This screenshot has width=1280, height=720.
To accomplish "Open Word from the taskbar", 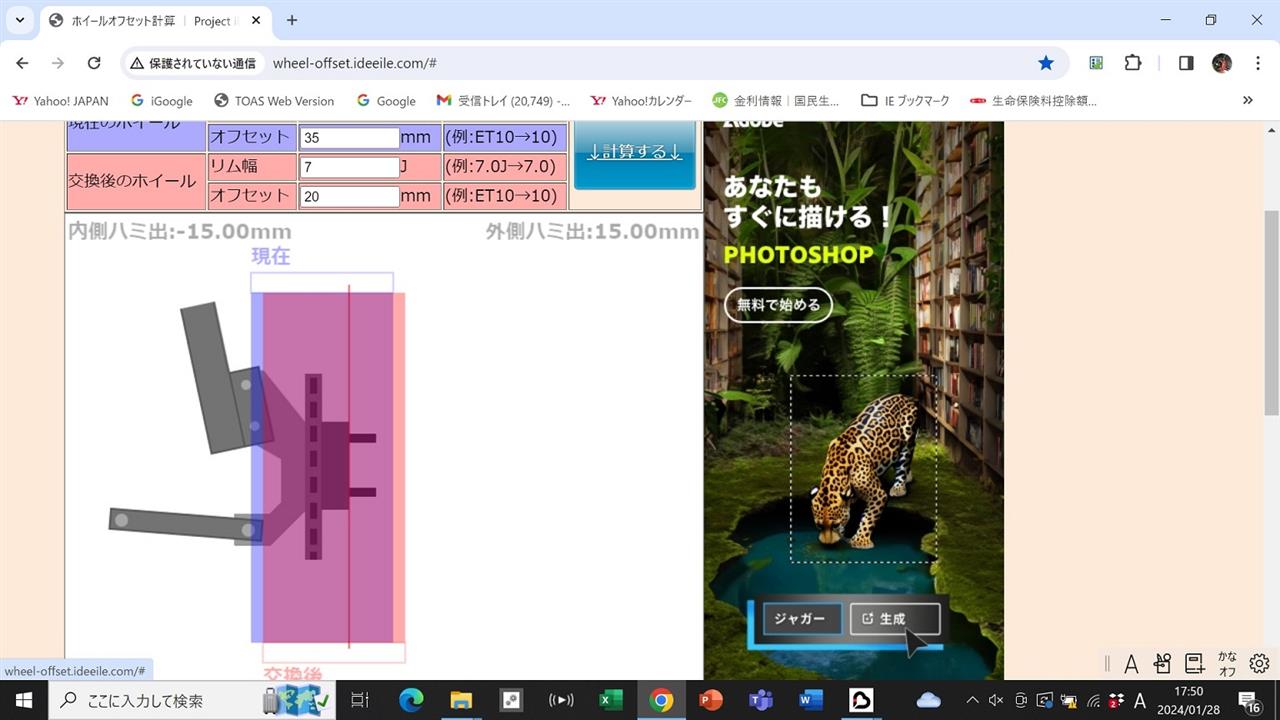I will (x=811, y=700).
